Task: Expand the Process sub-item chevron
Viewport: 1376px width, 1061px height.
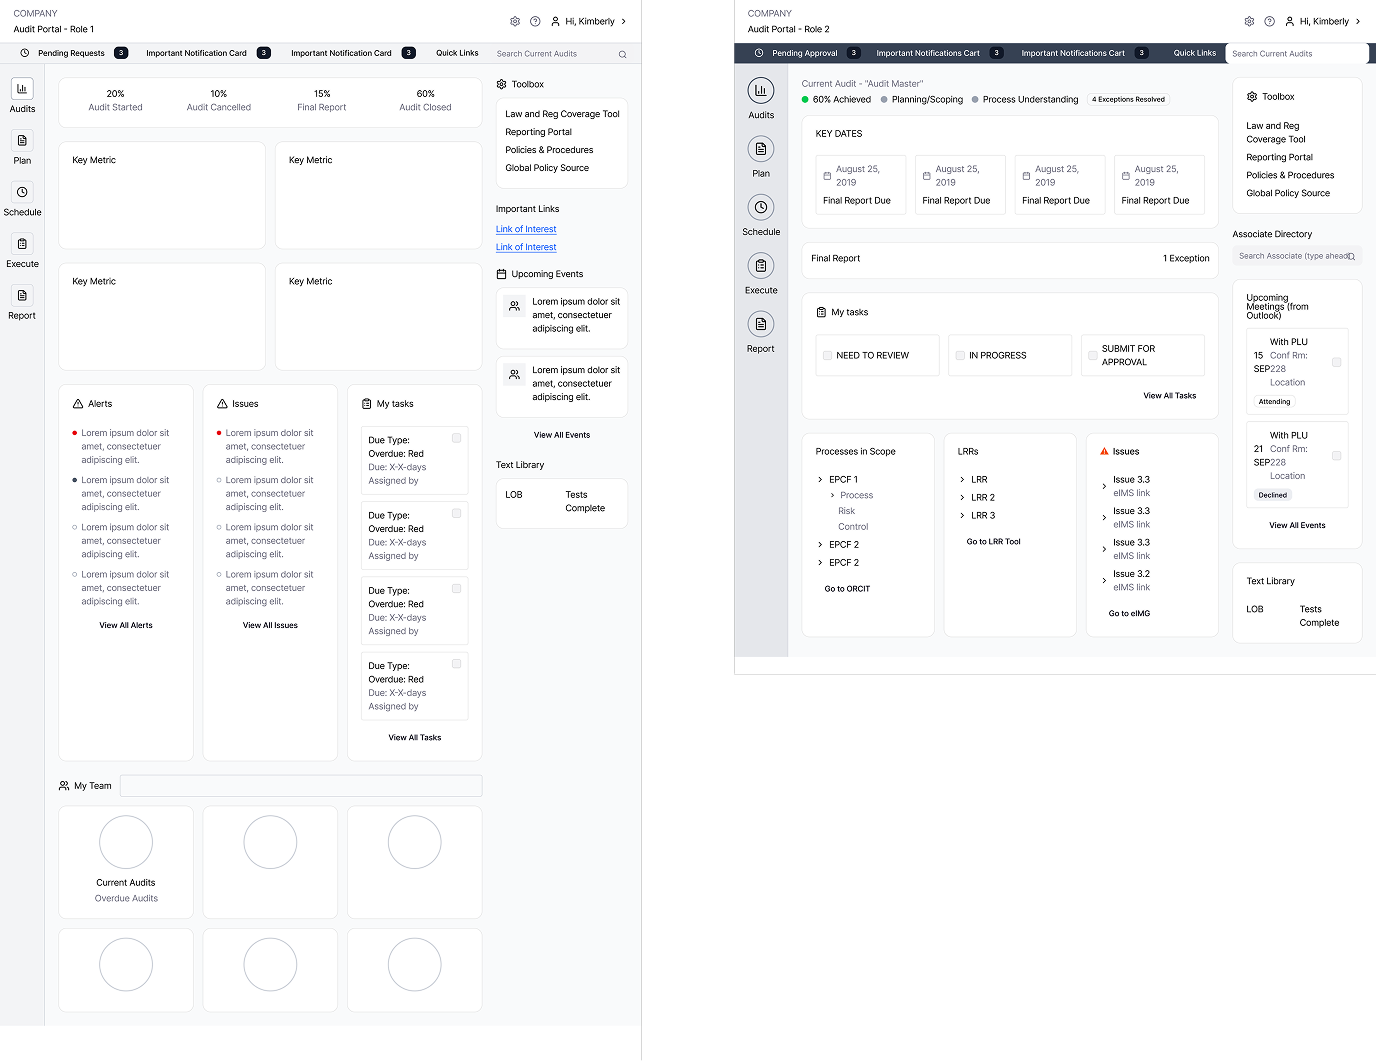Action: (x=832, y=495)
